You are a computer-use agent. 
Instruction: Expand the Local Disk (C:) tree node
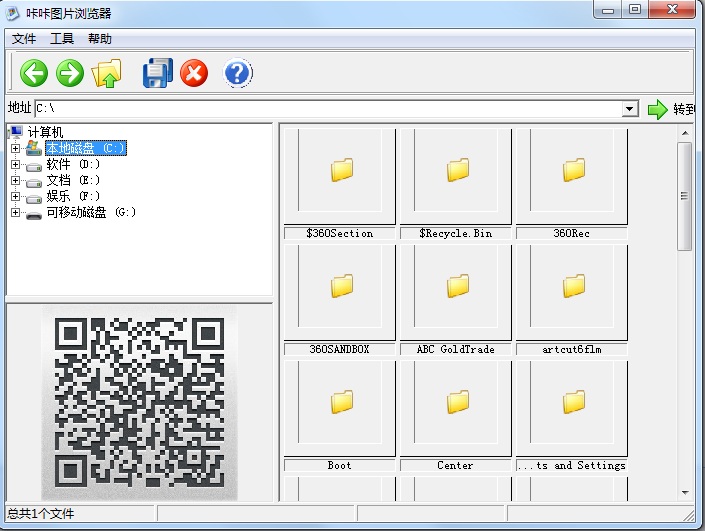point(15,148)
